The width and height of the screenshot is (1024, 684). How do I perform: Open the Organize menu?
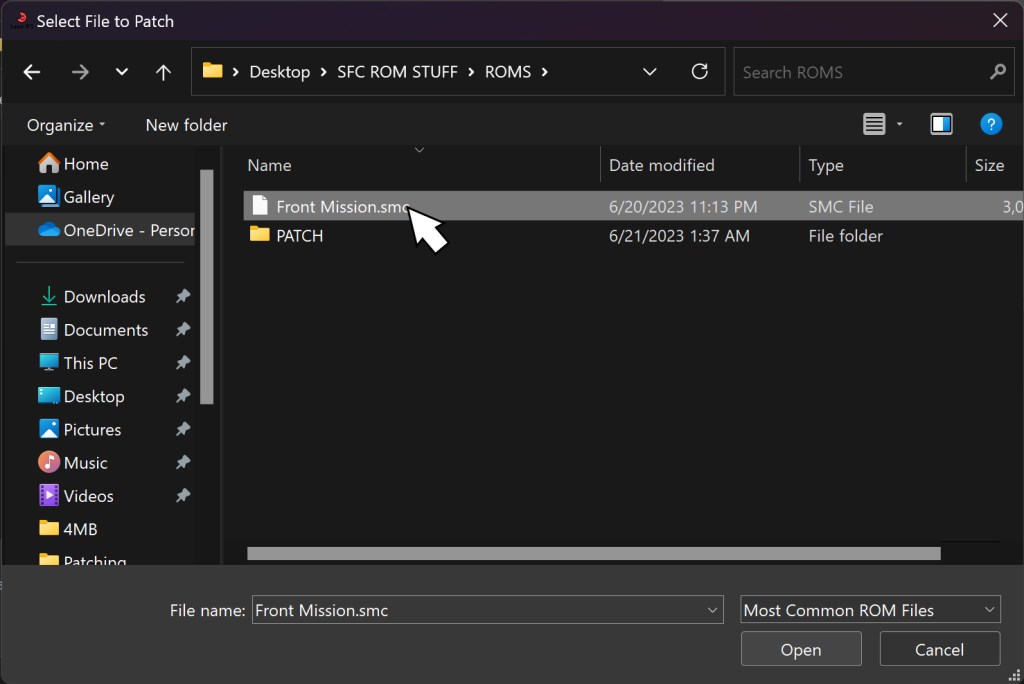point(66,125)
